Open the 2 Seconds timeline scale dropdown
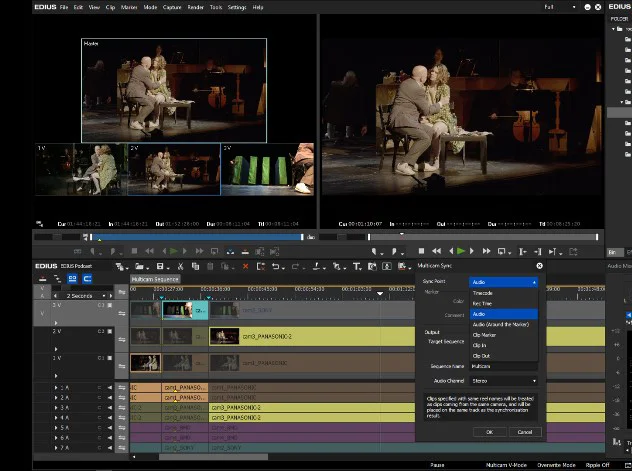632x471 pixels. pyautogui.click(x=86, y=296)
